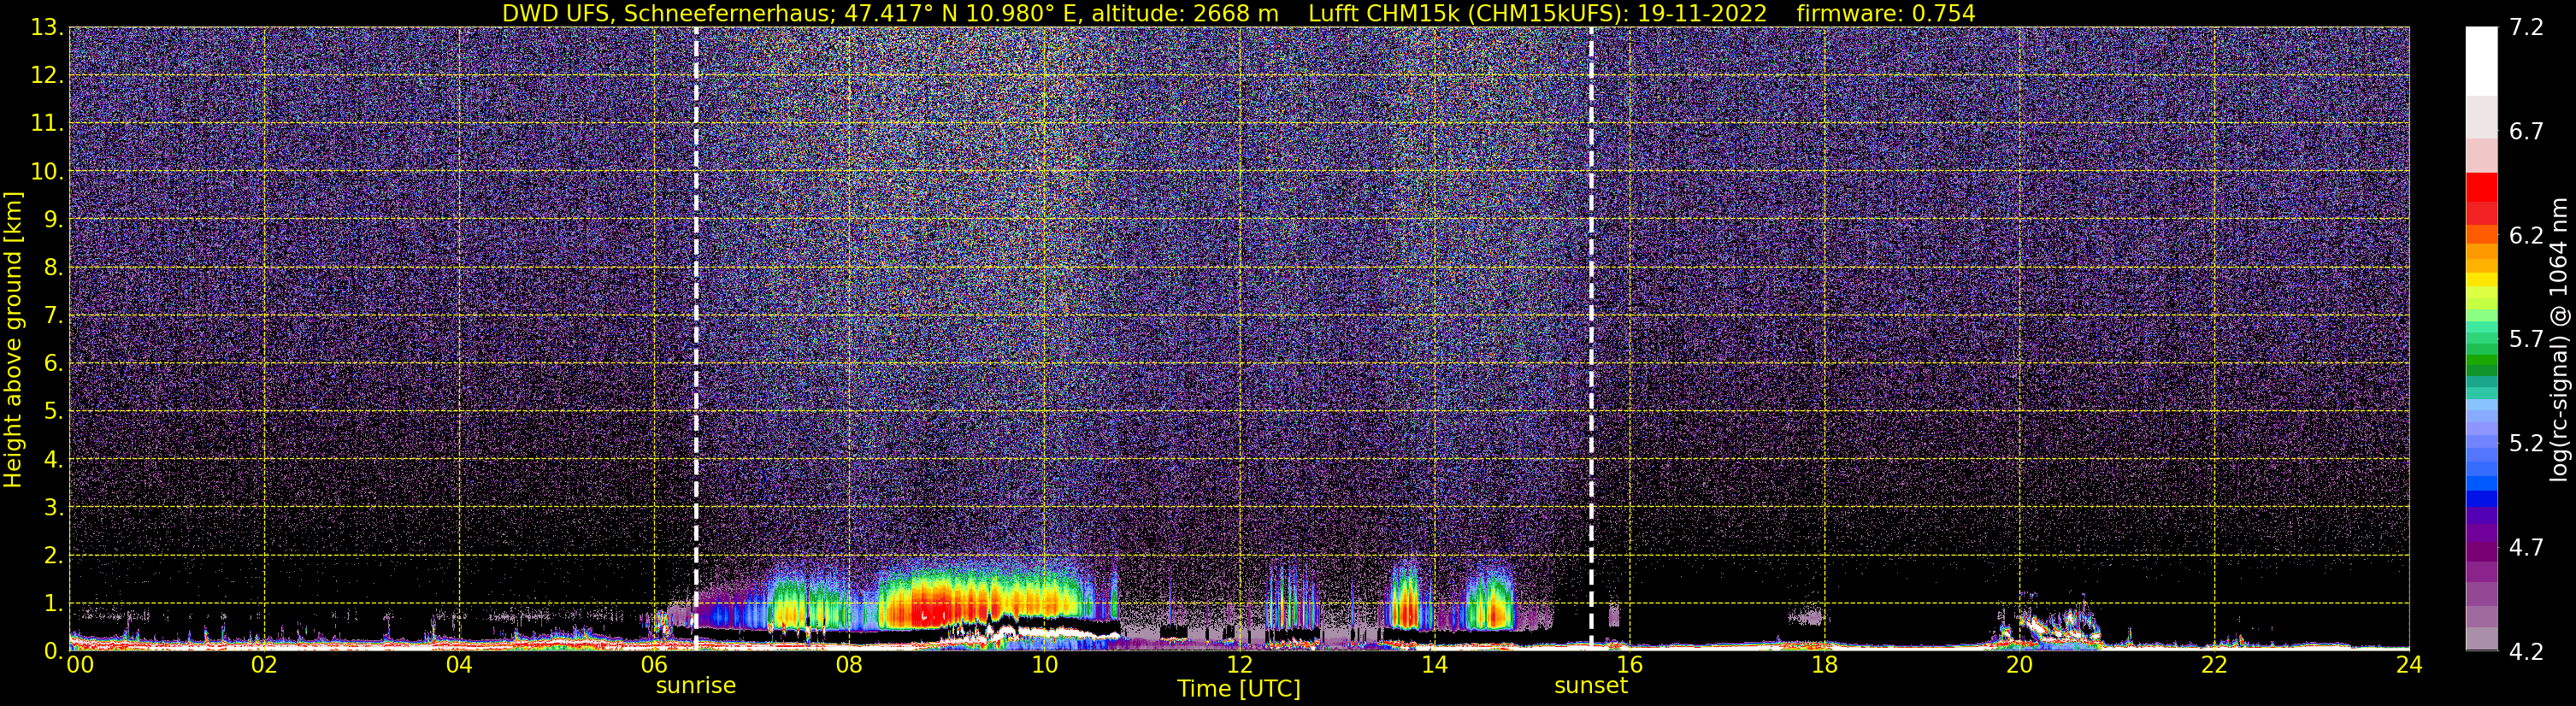The width and height of the screenshot is (2576, 706).
Task: Click the 'Lufft CHM15k (CHM15kUFS)' instrument label
Action: click(x=1468, y=14)
